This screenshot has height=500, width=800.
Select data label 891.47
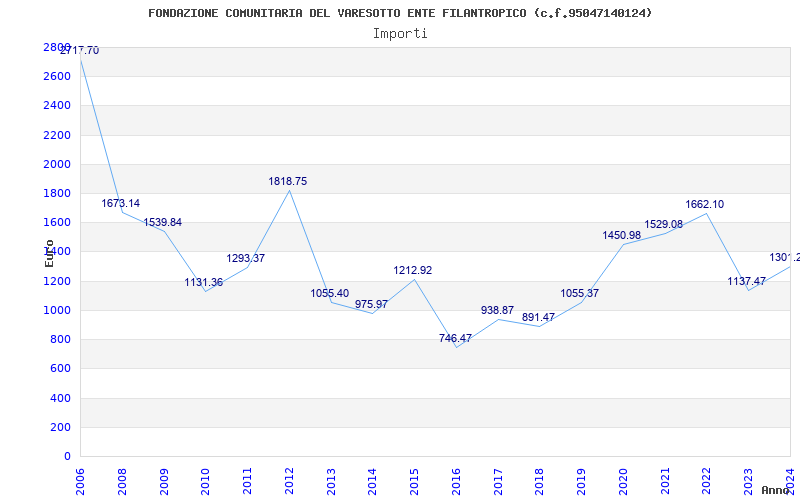point(538,317)
